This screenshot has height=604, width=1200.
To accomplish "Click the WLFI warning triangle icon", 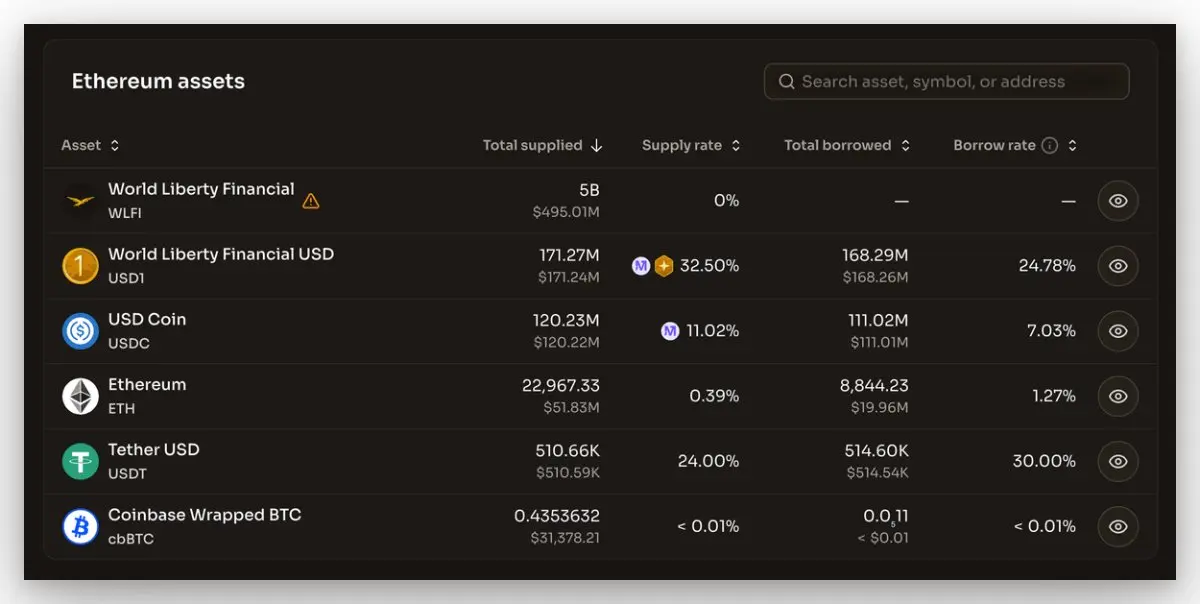I will 311,201.
